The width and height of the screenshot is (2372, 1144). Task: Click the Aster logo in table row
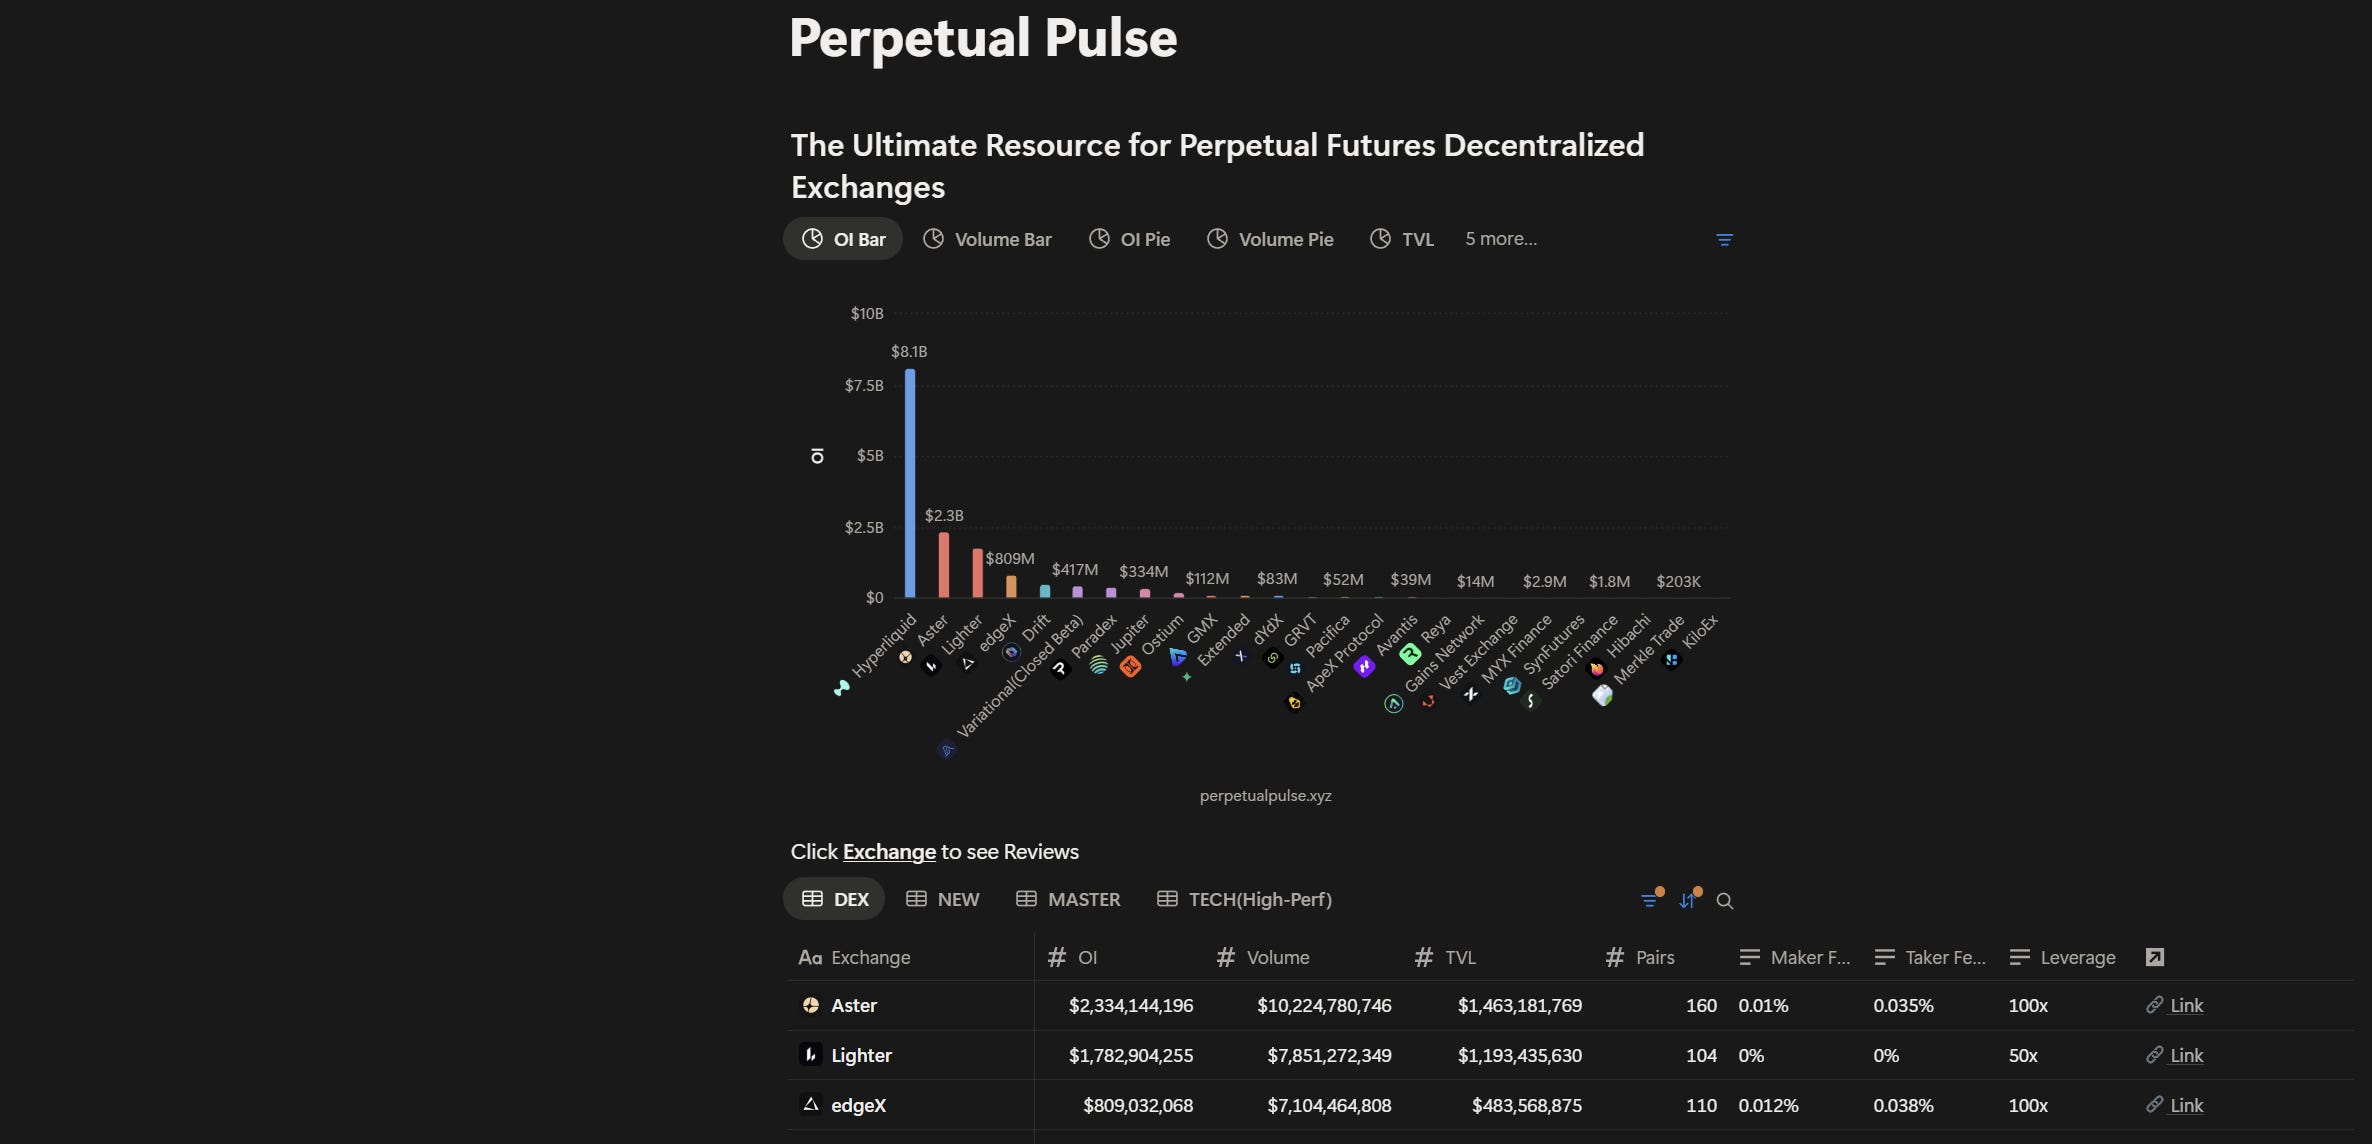click(x=811, y=1005)
